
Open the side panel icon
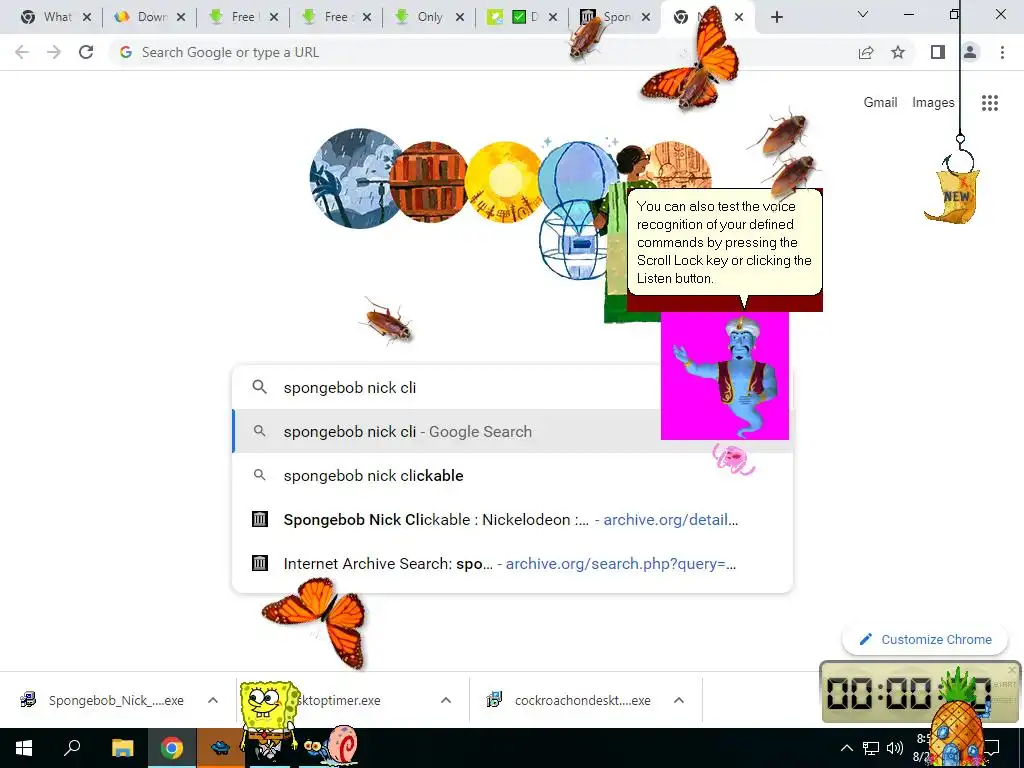click(938, 52)
